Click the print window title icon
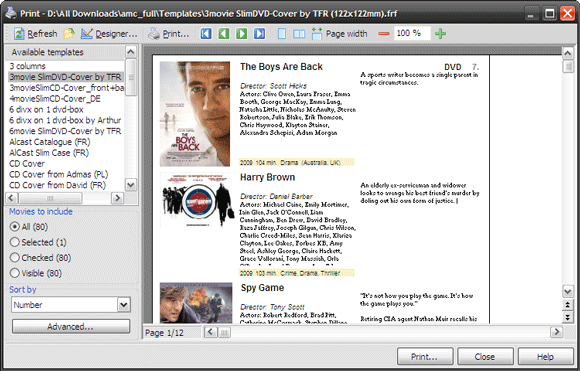 coord(10,13)
